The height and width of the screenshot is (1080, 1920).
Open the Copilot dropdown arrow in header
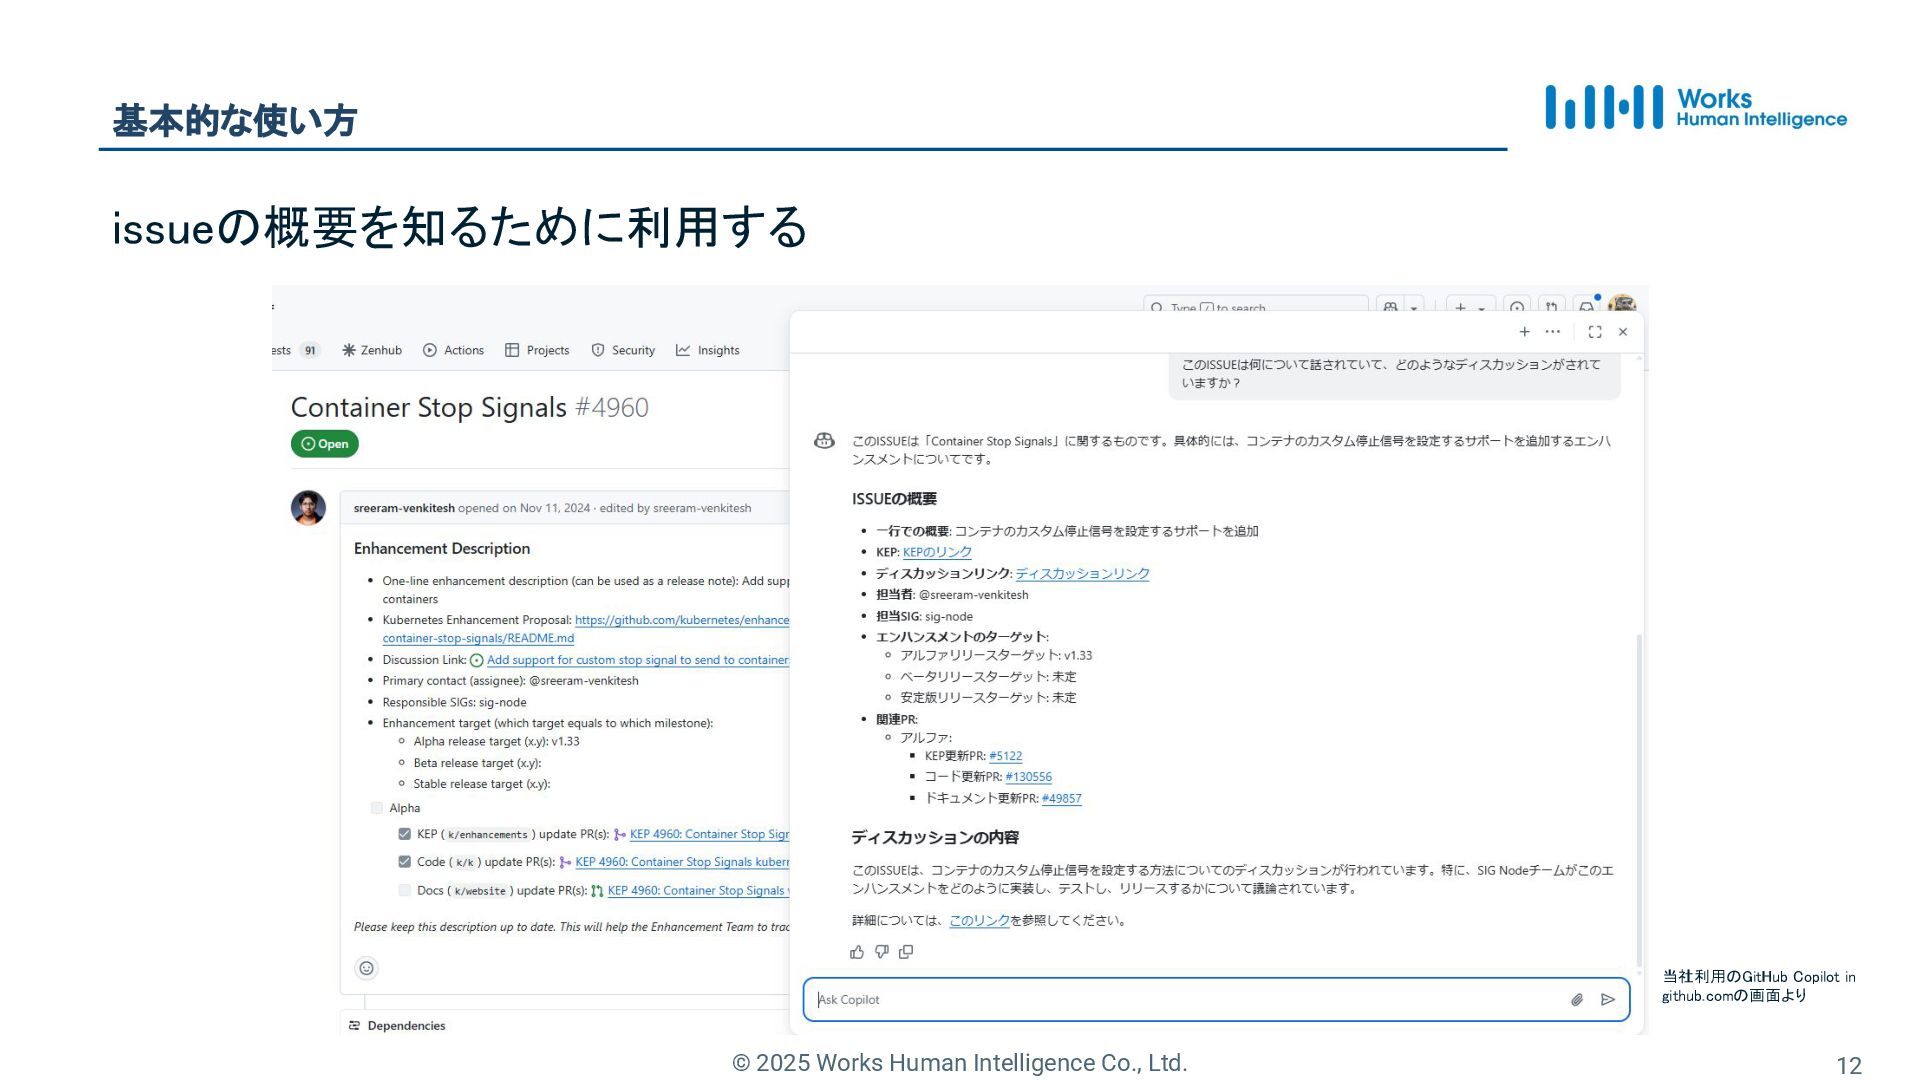tap(1414, 307)
